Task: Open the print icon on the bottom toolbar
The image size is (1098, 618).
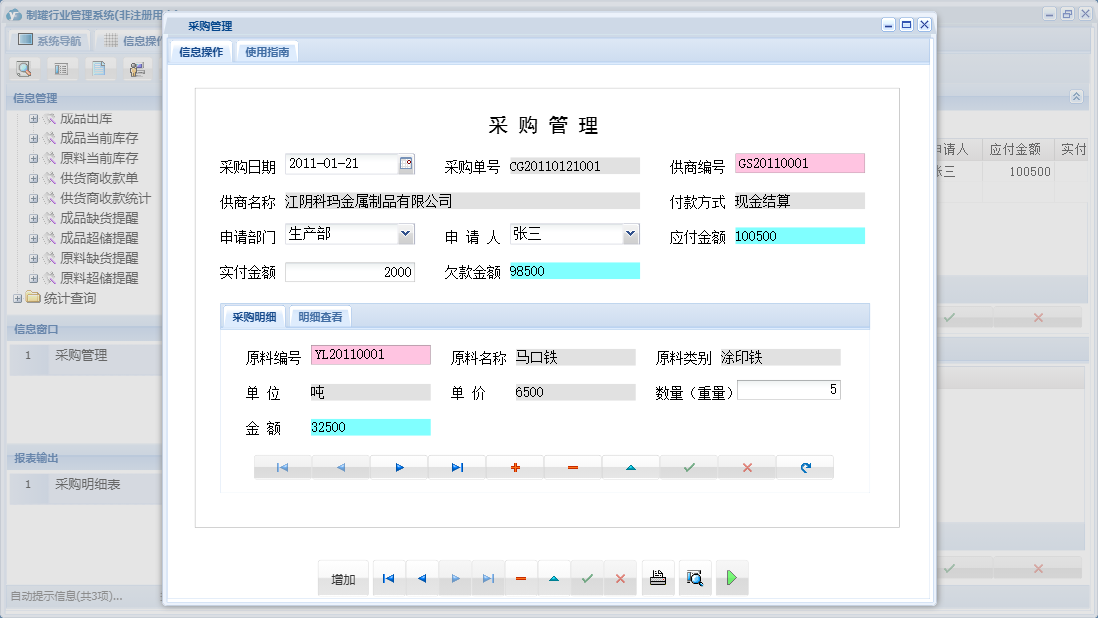Action: coord(657,577)
